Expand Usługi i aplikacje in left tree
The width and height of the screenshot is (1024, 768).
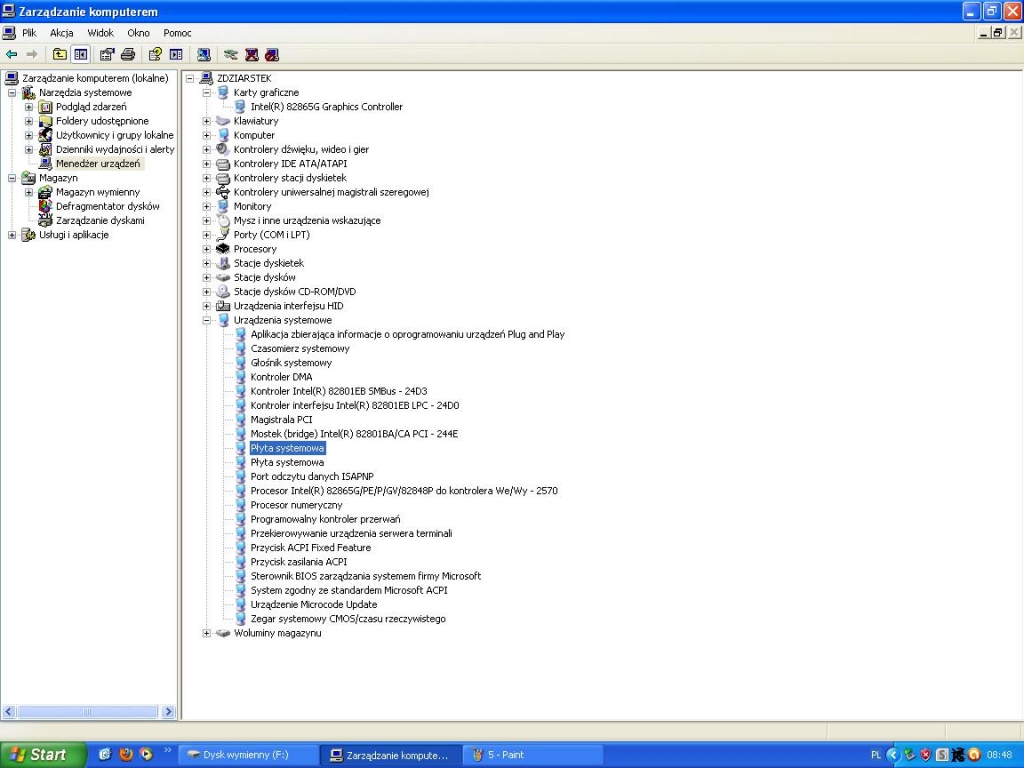[12, 235]
